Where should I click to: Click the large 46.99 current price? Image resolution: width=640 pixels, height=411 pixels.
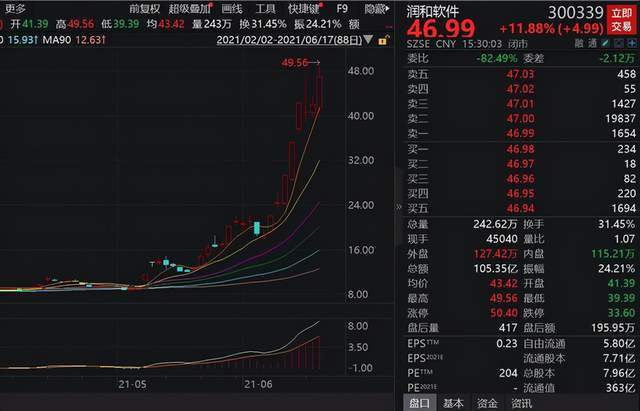440,29
